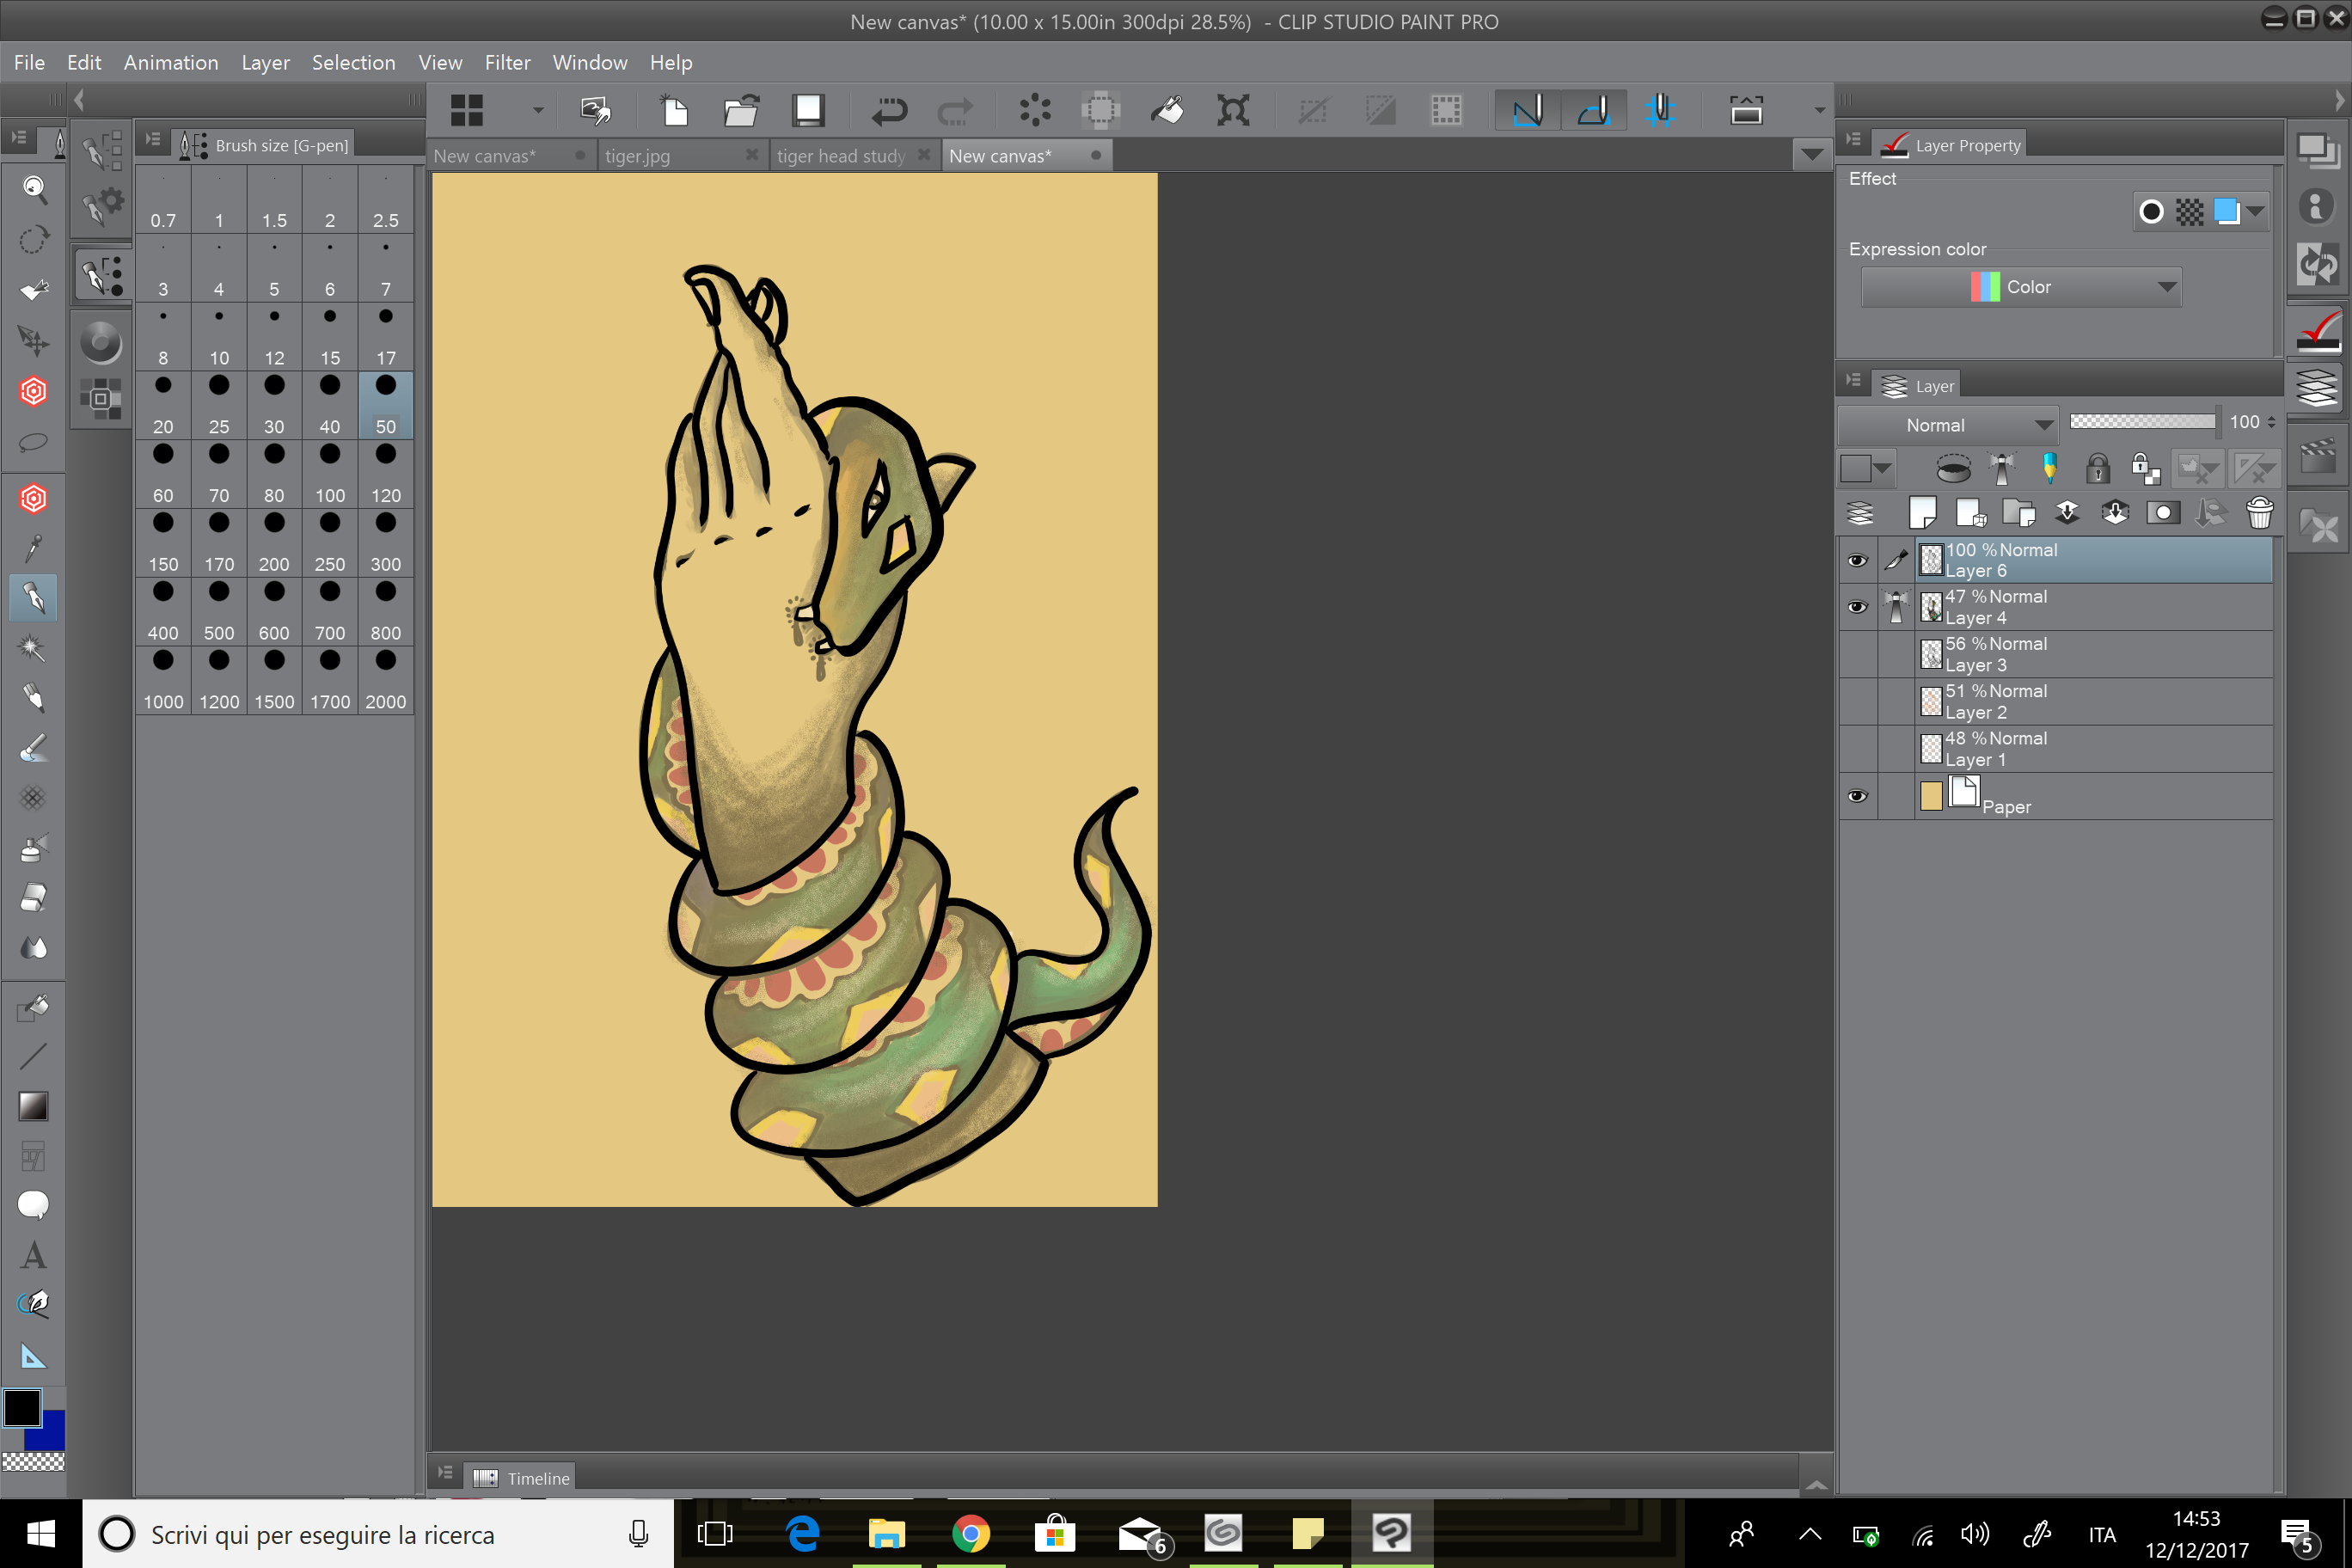Click the Redo button in the toolbar
The image size is (2352, 1568).
955,110
